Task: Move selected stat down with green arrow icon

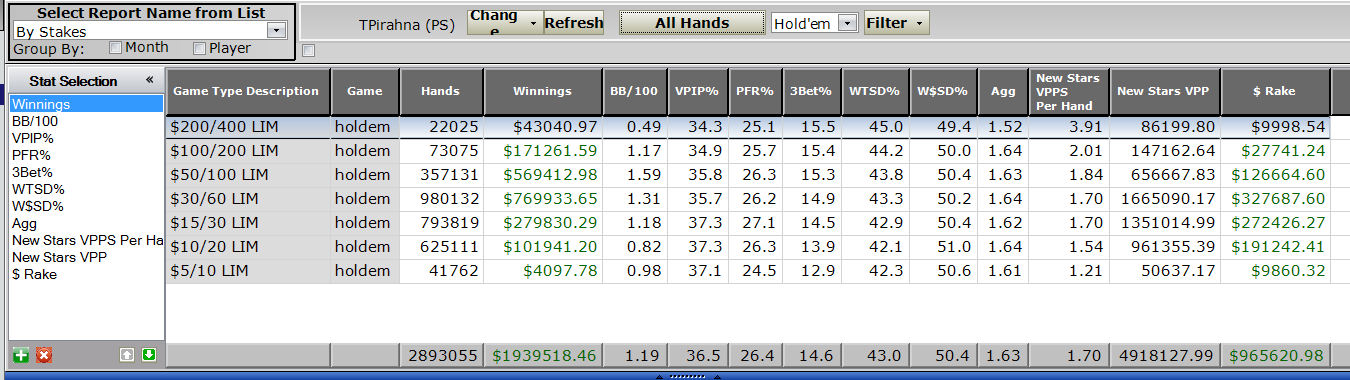Action: point(148,355)
